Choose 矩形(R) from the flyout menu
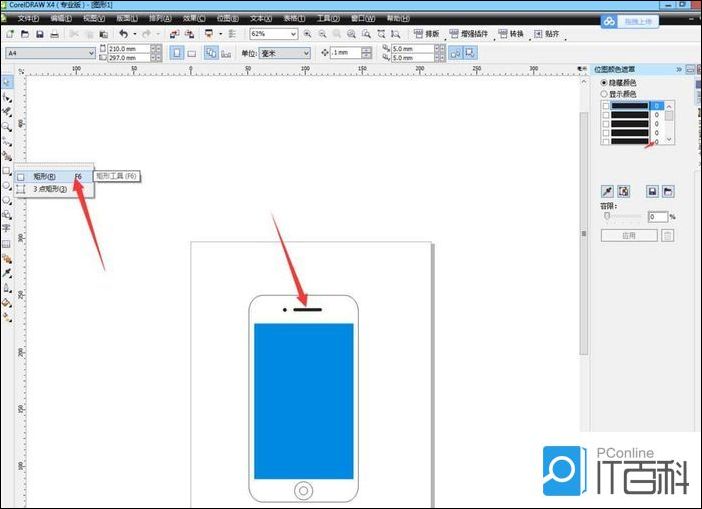 (x=45, y=176)
